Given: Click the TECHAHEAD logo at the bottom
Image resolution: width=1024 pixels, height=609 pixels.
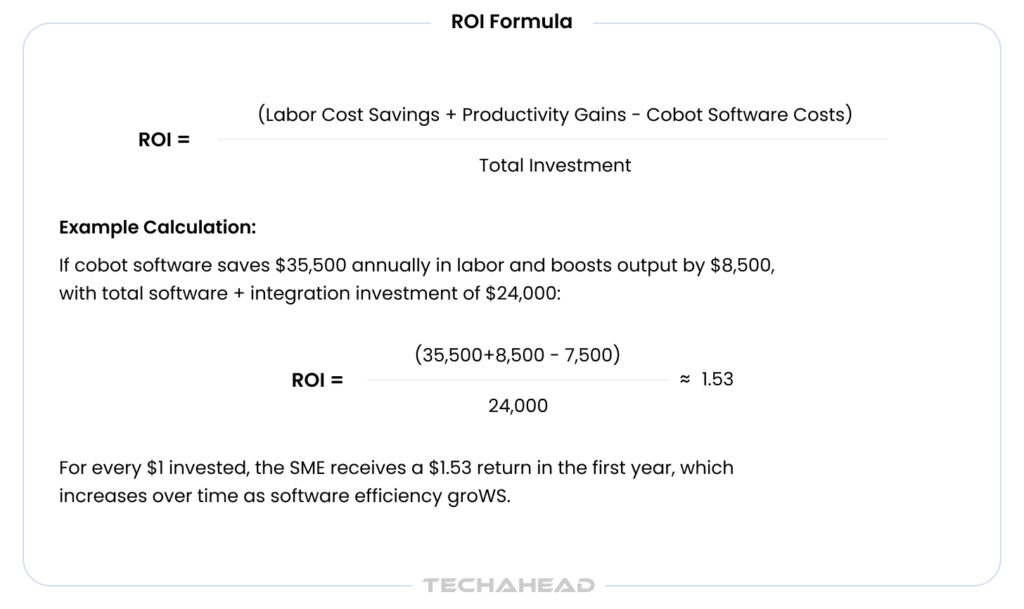Looking at the screenshot, I should tap(509, 585).
